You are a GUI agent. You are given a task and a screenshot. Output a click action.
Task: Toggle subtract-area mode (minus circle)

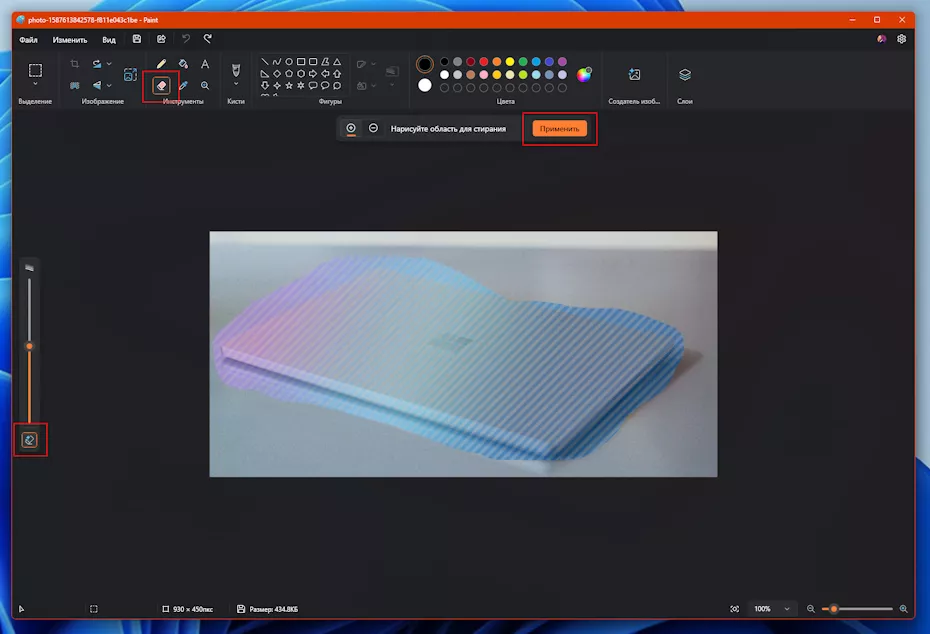coord(373,128)
